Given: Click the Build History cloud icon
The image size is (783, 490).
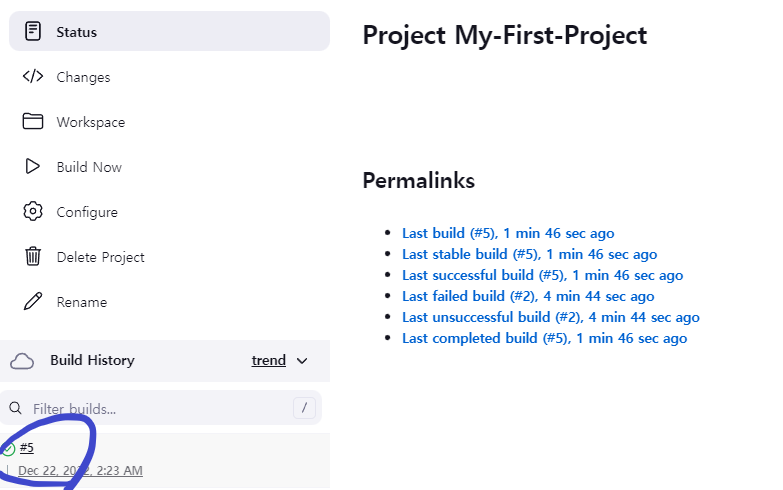Looking at the screenshot, I should click(x=22, y=361).
